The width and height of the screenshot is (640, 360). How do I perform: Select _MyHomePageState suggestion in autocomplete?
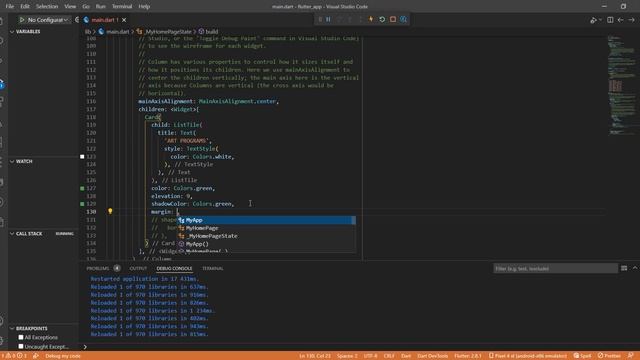click(266, 236)
